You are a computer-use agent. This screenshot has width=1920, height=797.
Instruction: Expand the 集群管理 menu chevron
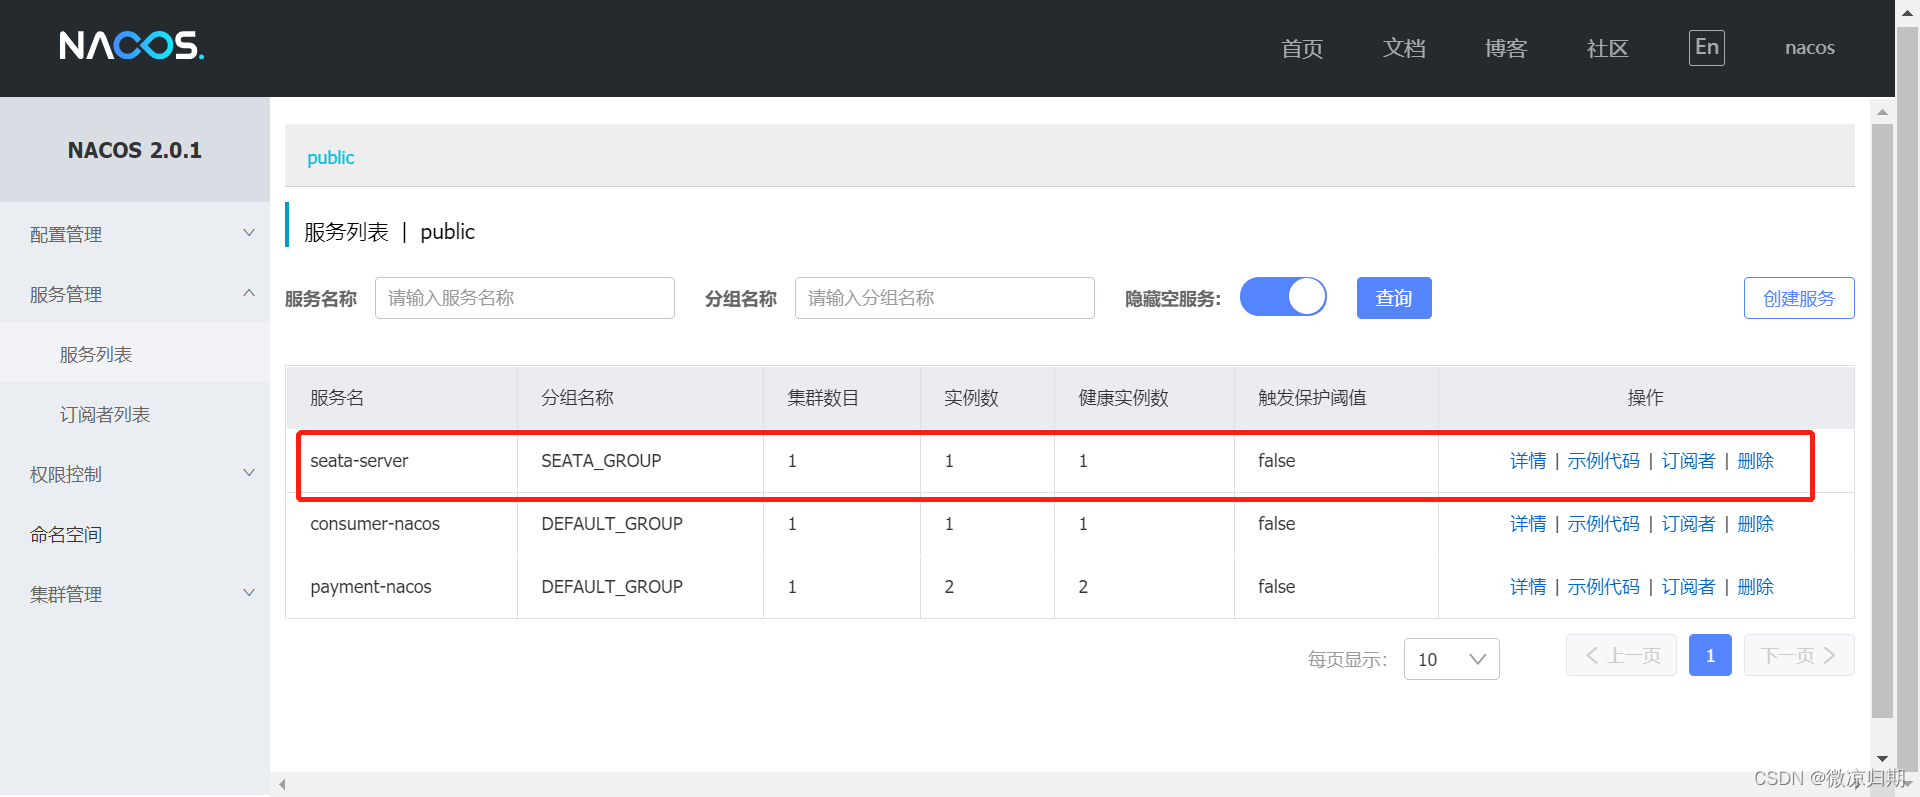(249, 593)
